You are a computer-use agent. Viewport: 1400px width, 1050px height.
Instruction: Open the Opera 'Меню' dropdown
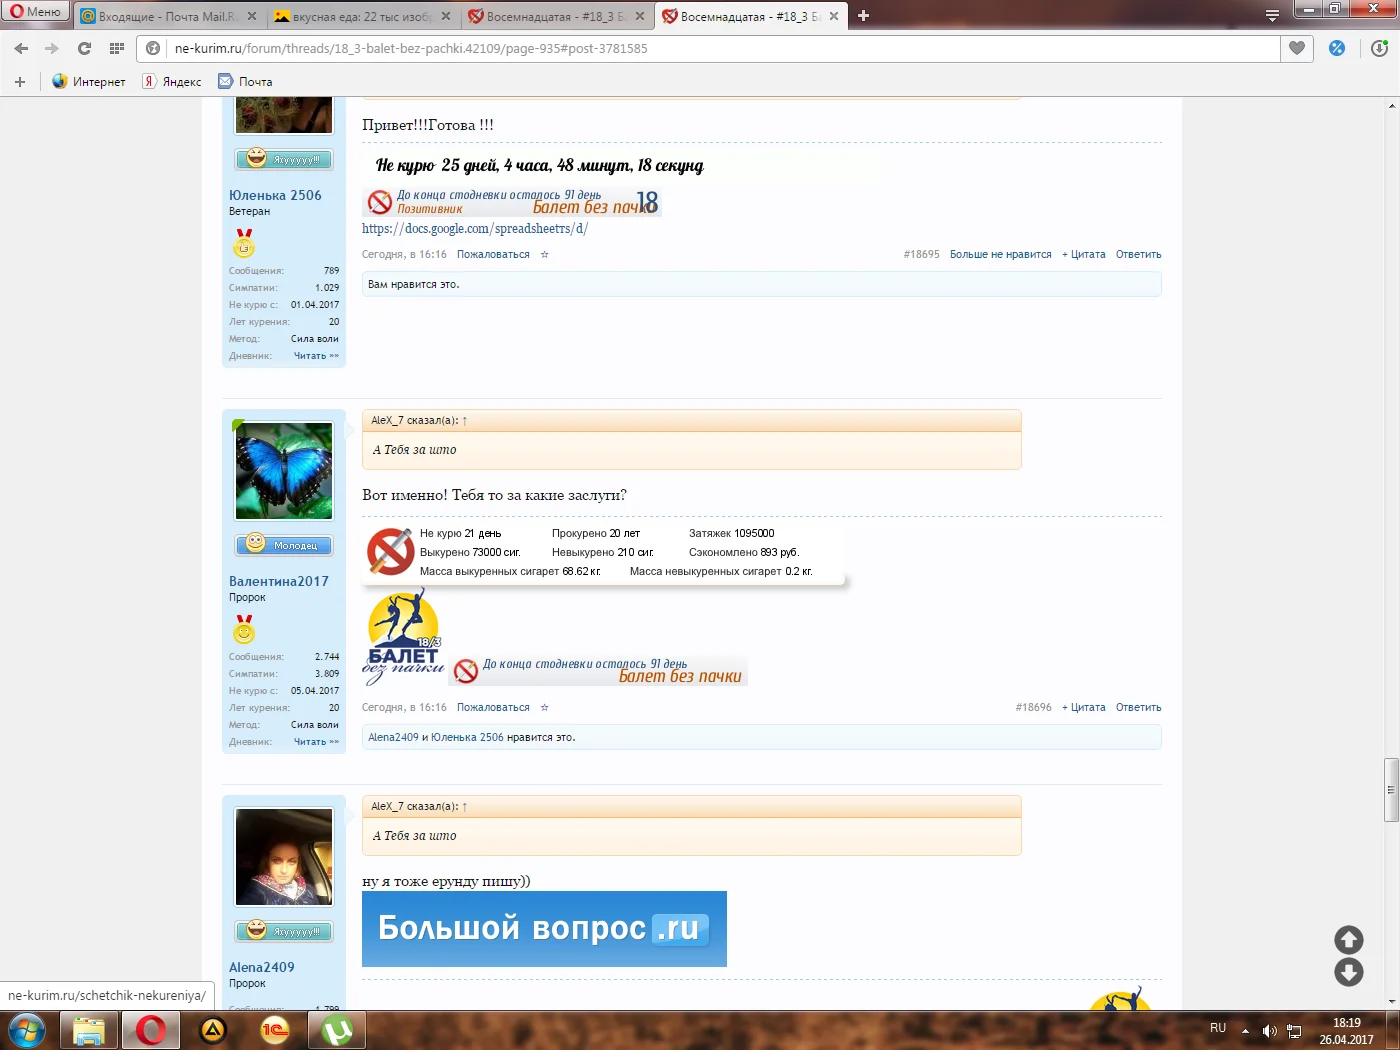[x=35, y=12]
